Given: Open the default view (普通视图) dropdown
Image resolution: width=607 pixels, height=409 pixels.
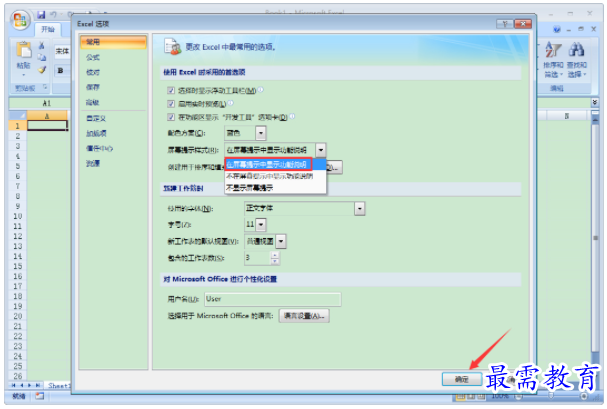Looking at the screenshot, I should [281, 241].
